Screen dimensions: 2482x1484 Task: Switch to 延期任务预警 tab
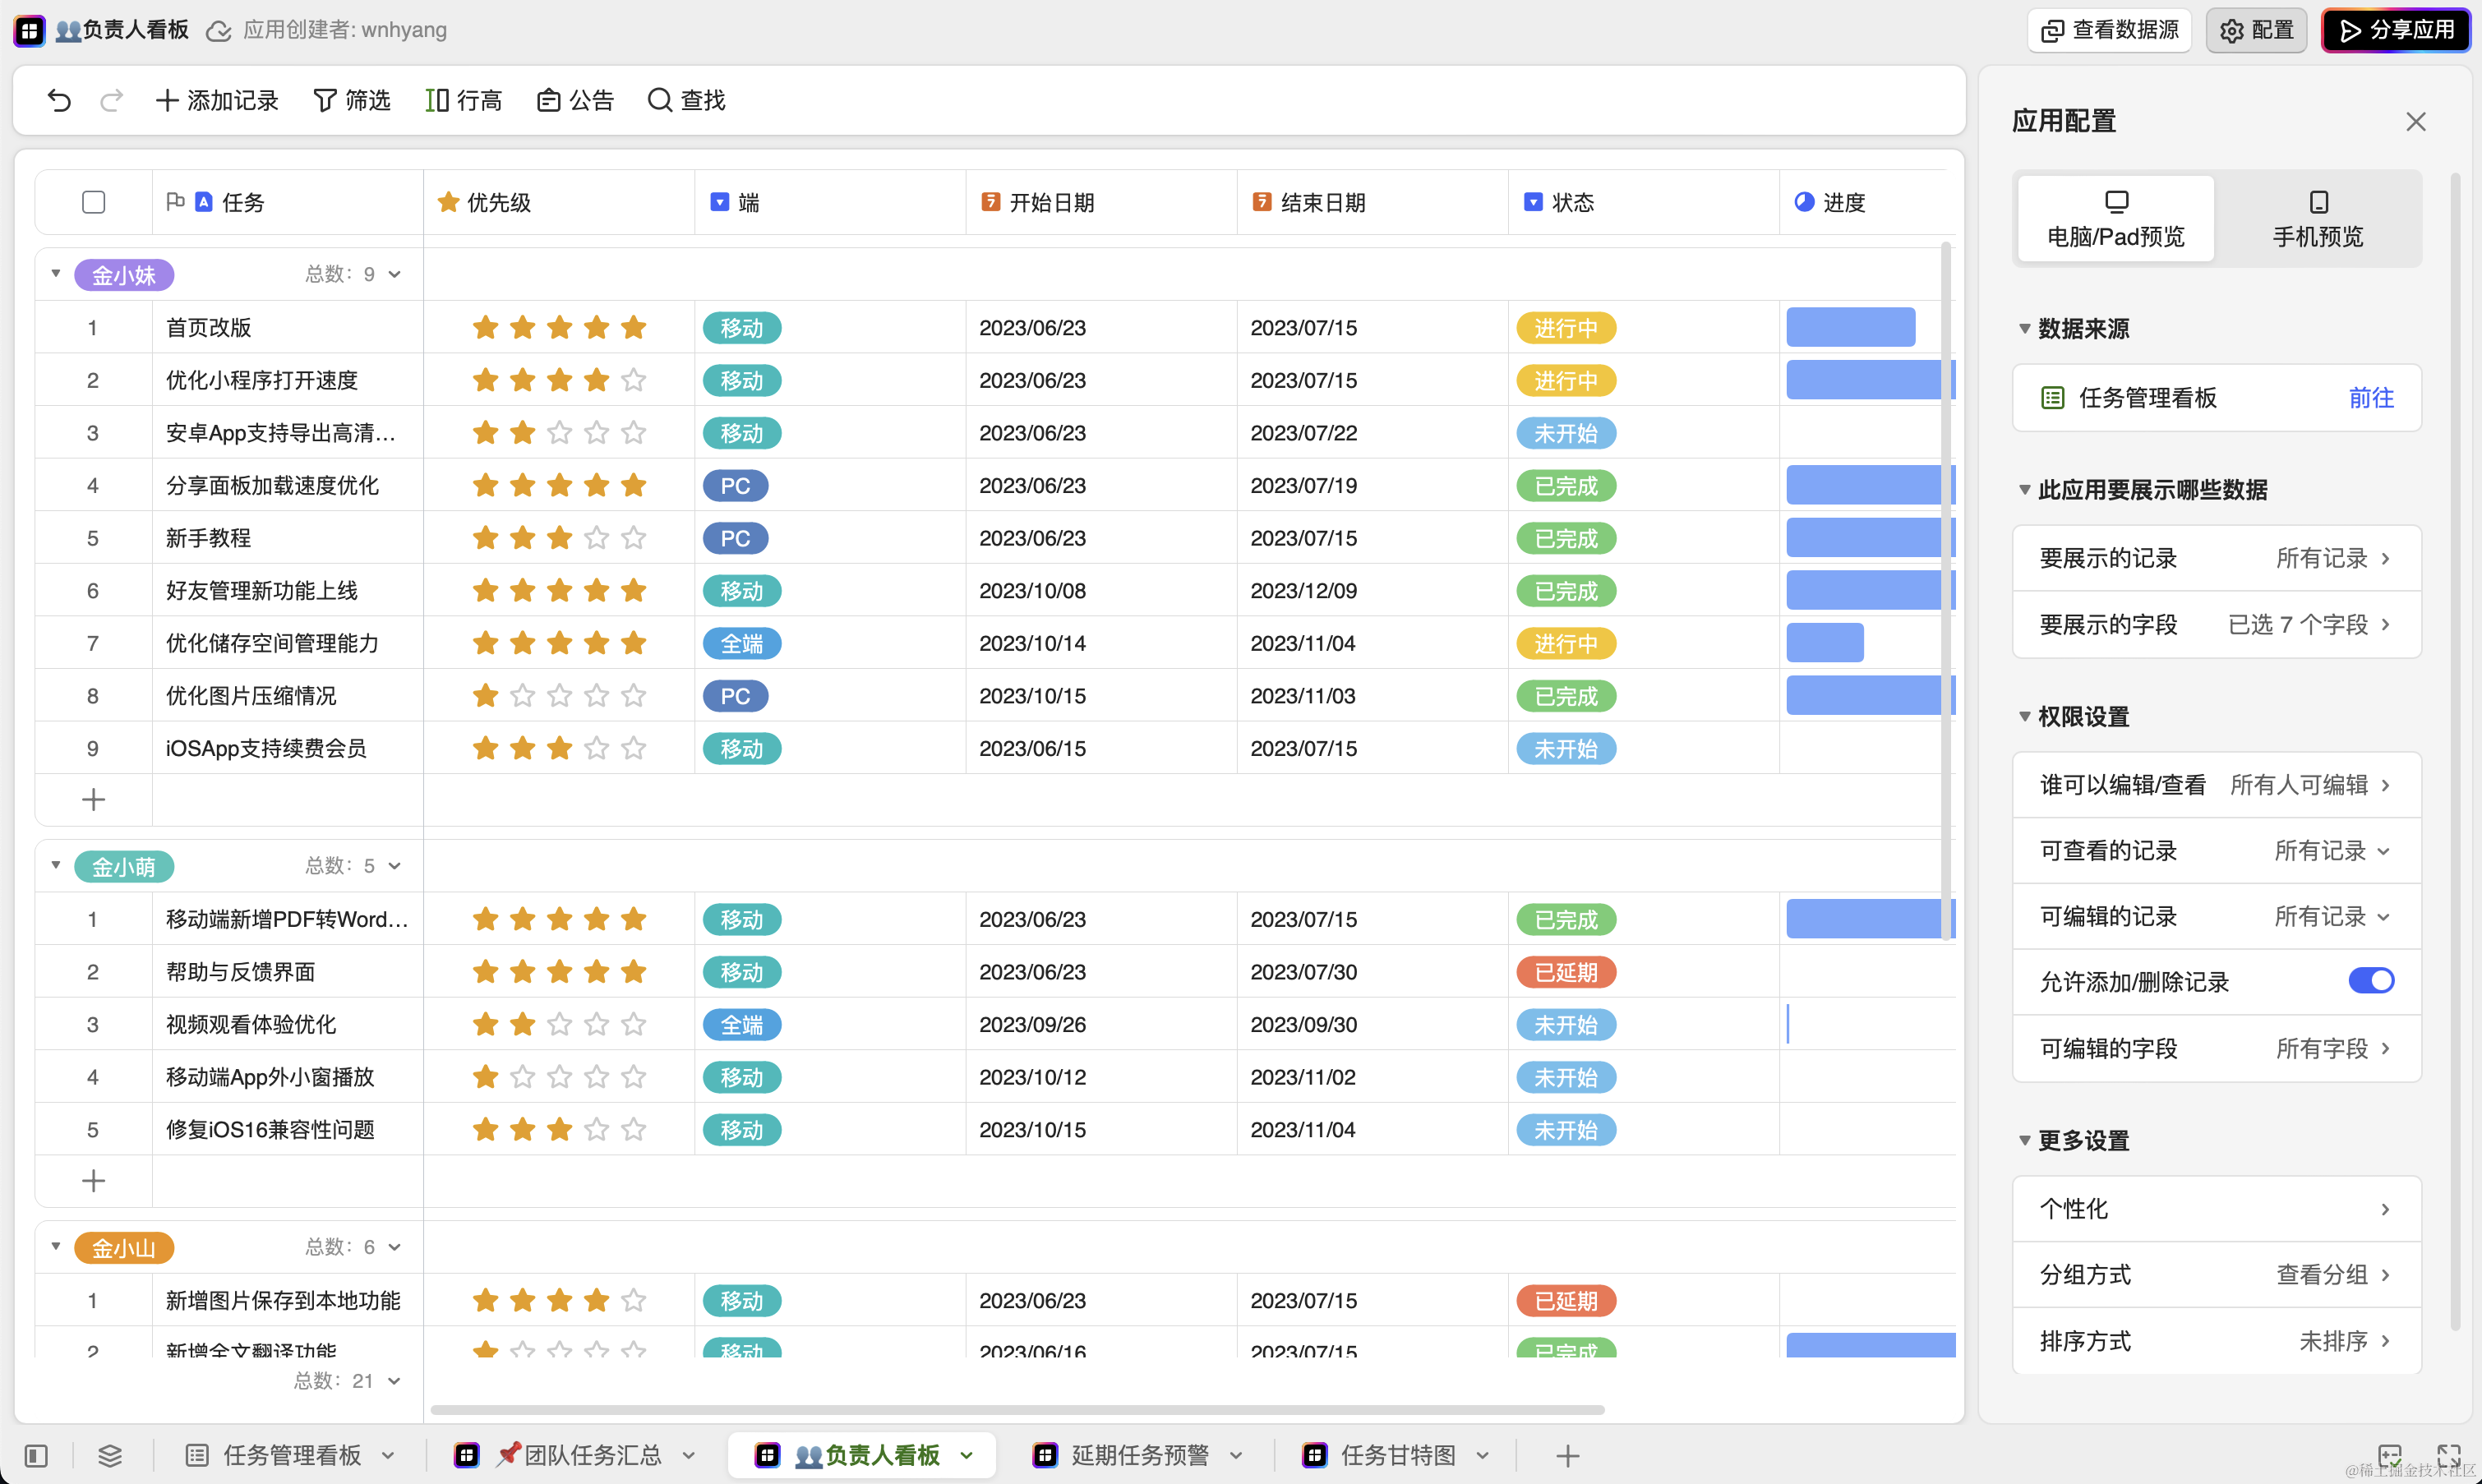[x=1138, y=1455]
